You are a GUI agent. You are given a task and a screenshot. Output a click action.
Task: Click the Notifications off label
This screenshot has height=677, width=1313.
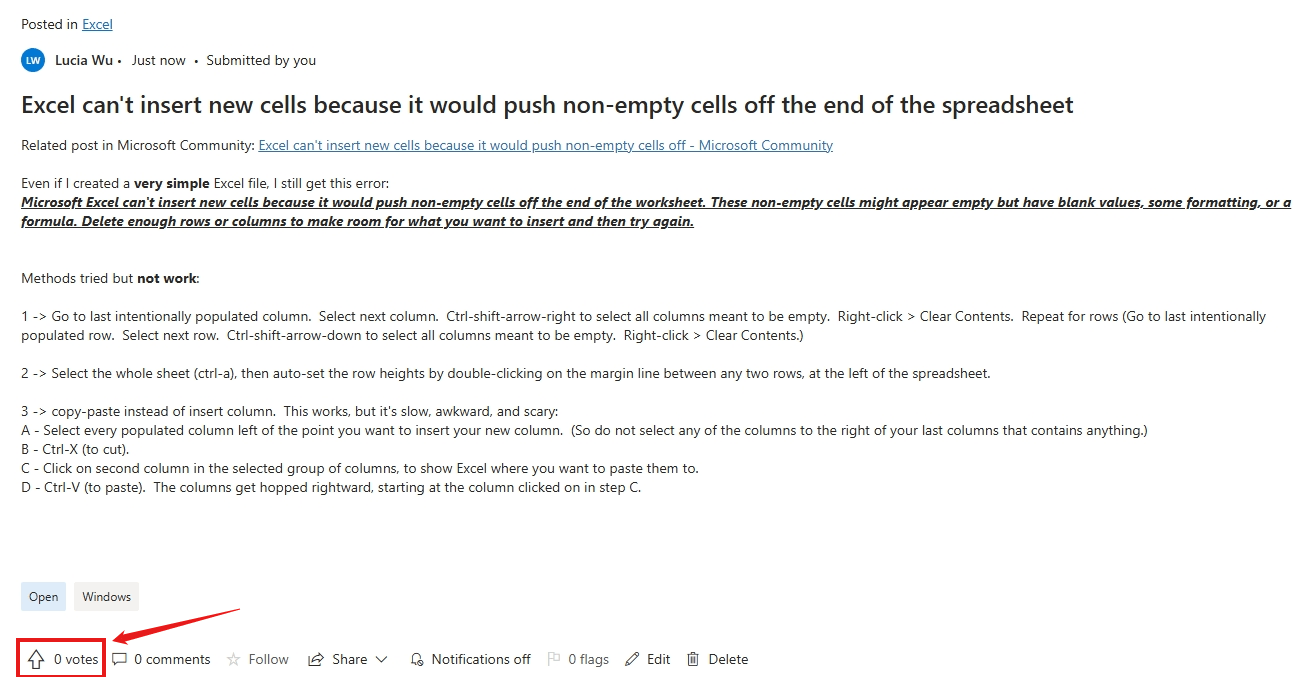(481, 659)
